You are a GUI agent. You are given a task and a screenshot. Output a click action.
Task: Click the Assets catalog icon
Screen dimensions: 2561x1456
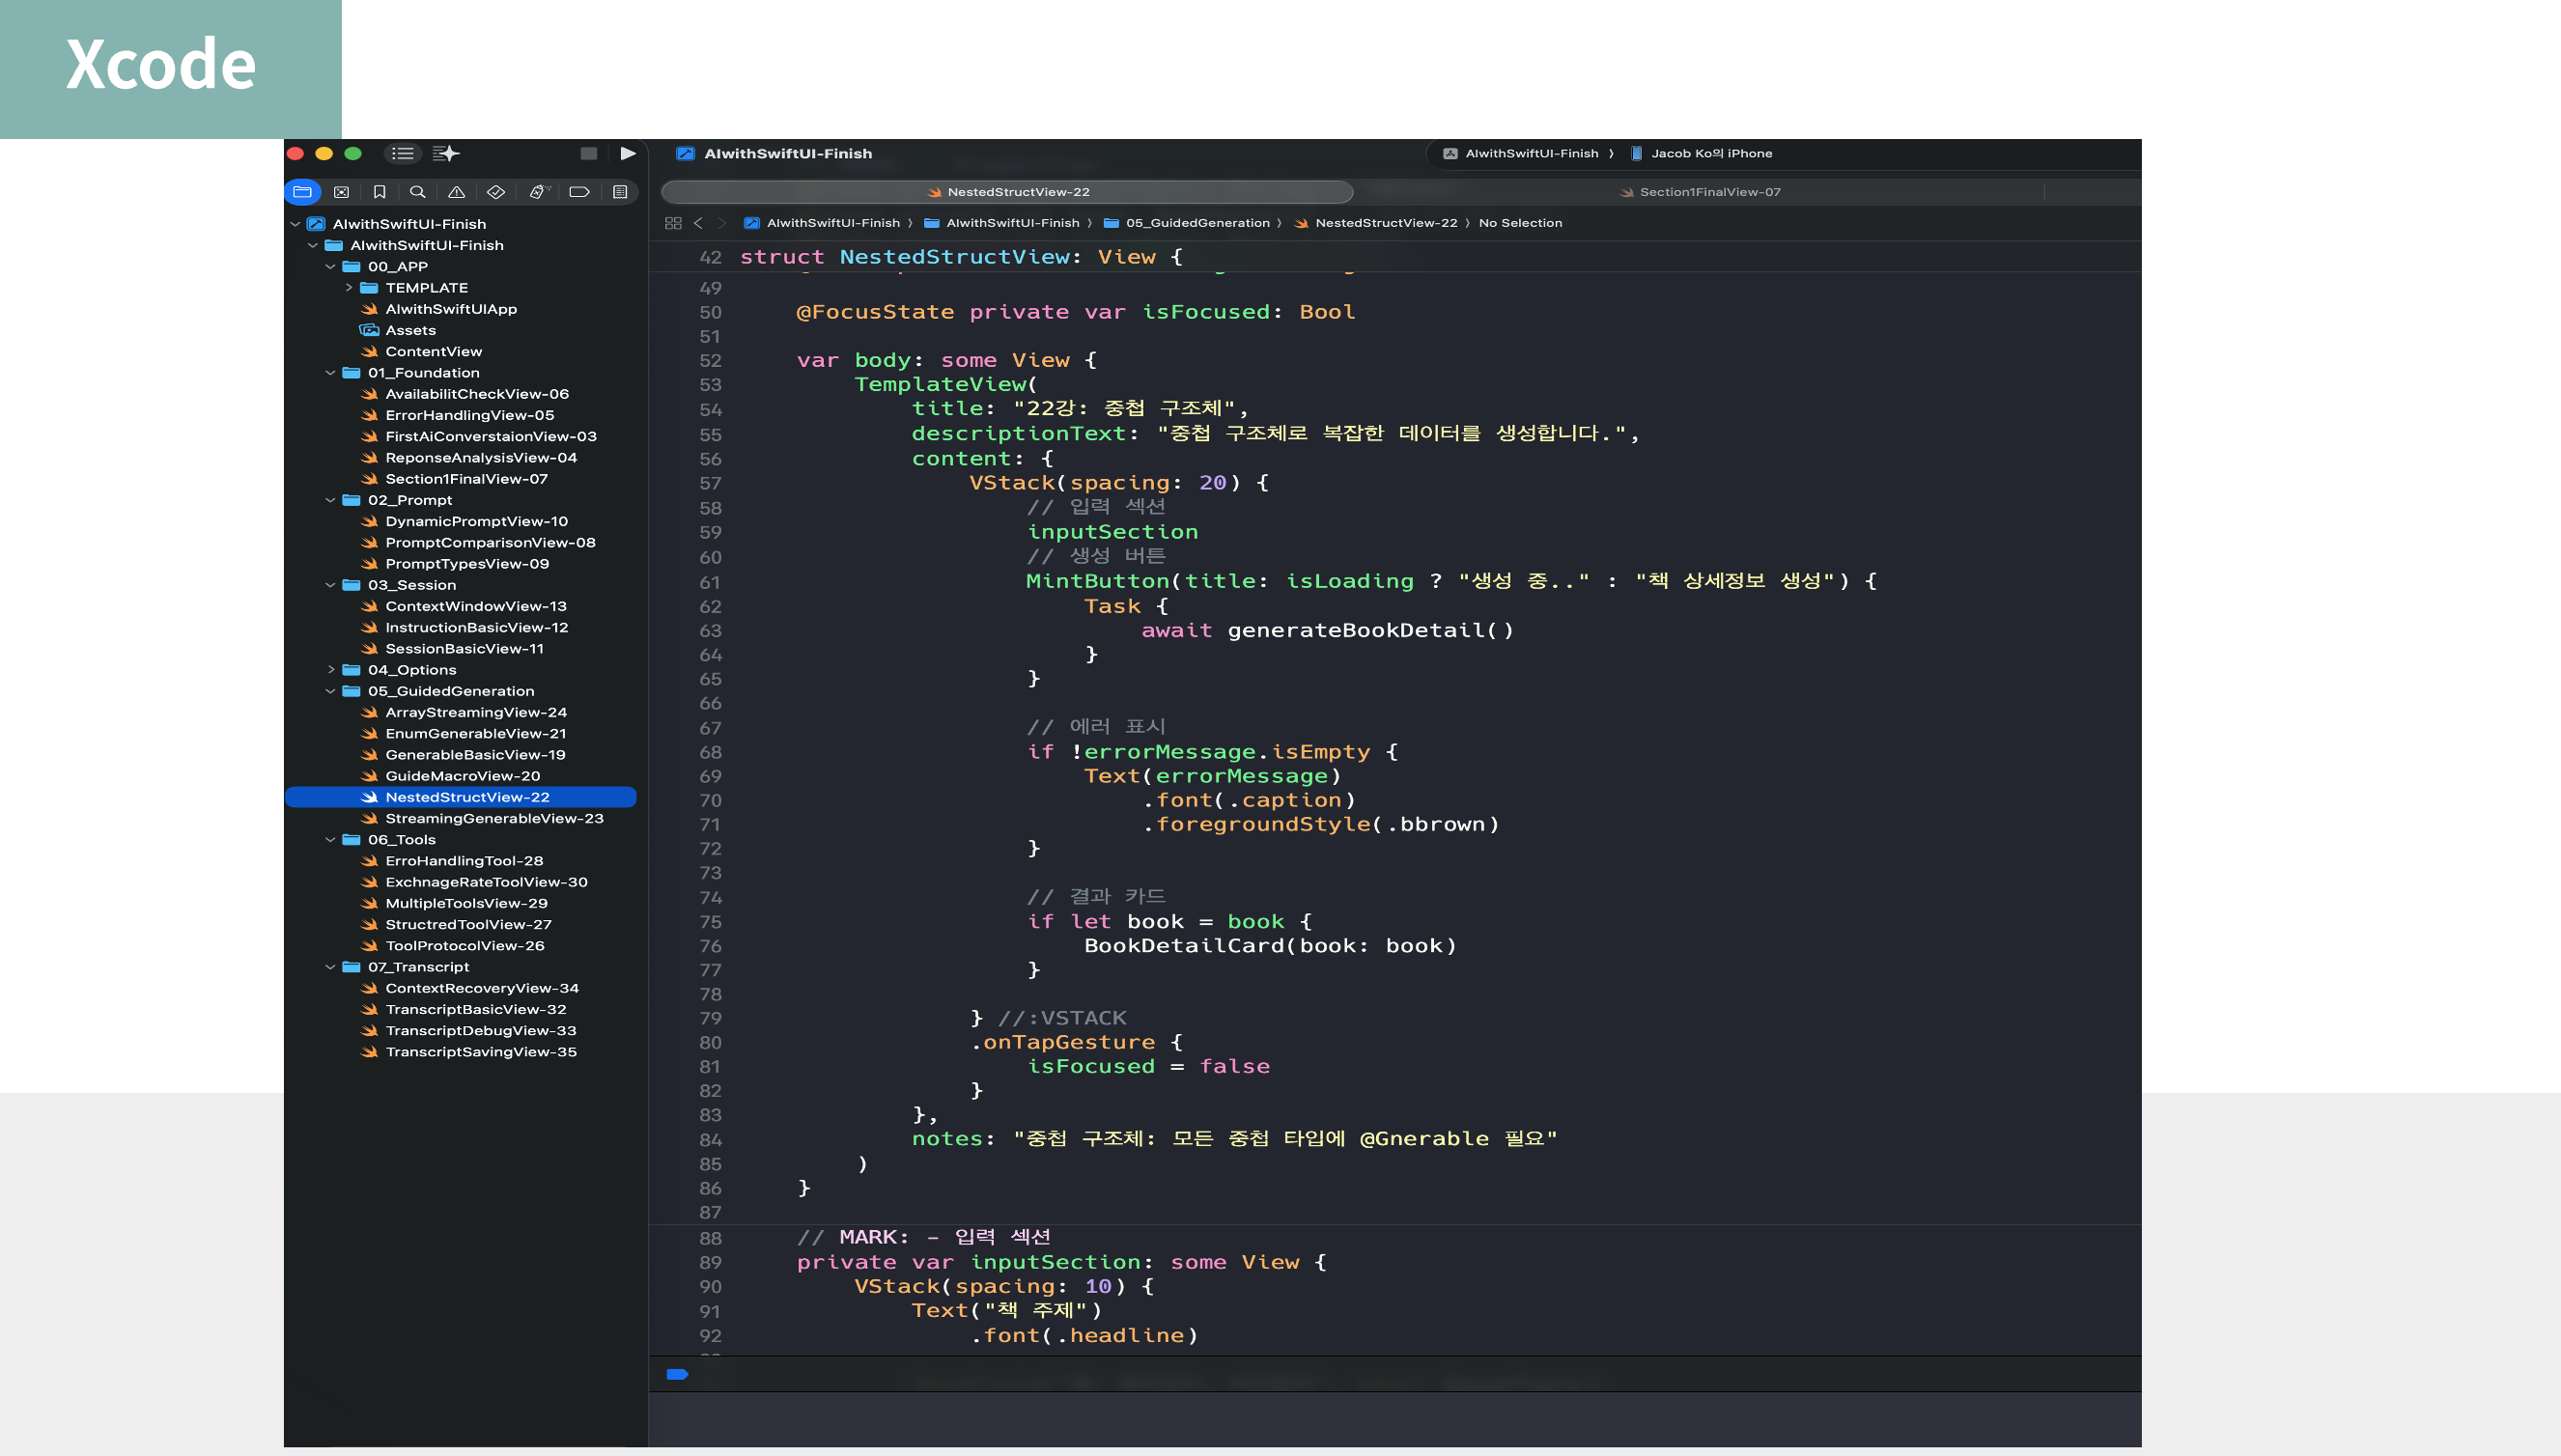tap(369, 330)
